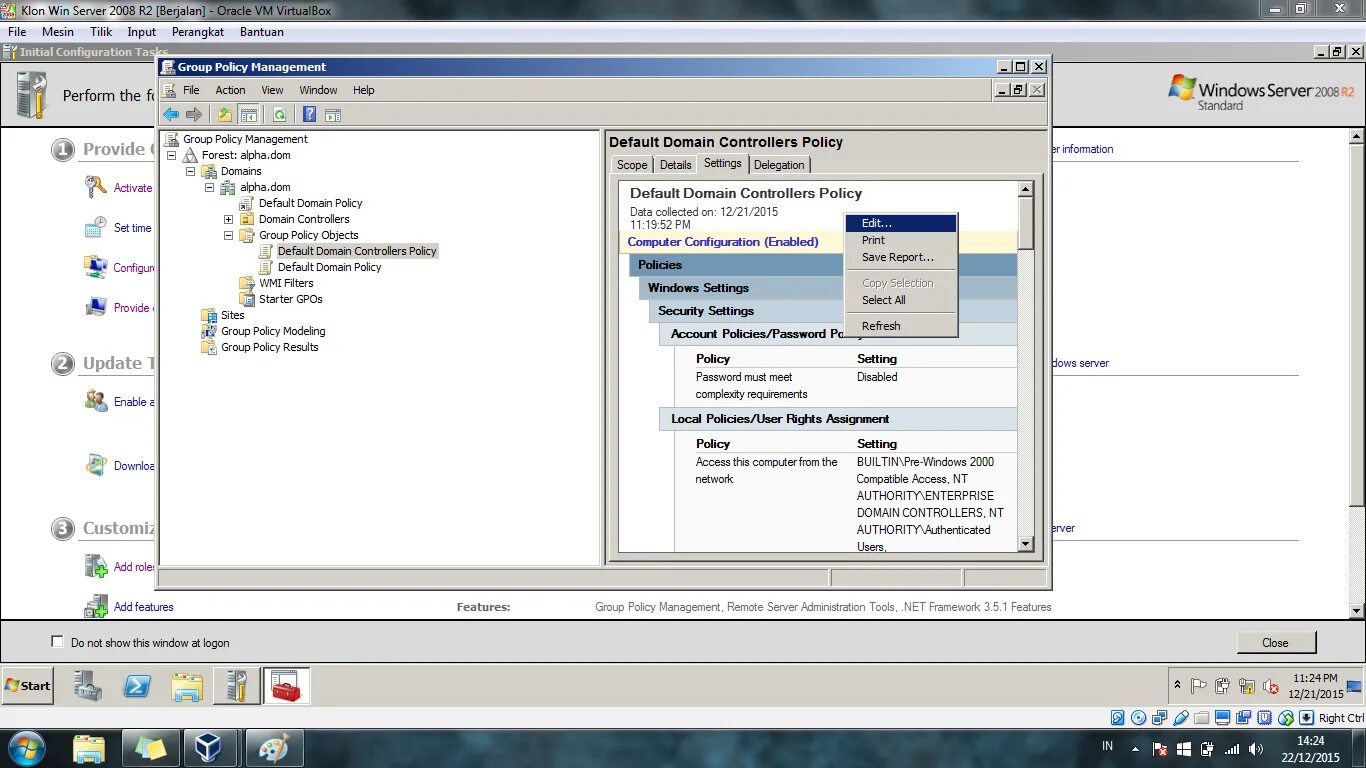The height and width of the screenshot is (768, 1366).
Task: Click the guest taskbar clock 11:24 PM
Action: (x=1315, y=678)
